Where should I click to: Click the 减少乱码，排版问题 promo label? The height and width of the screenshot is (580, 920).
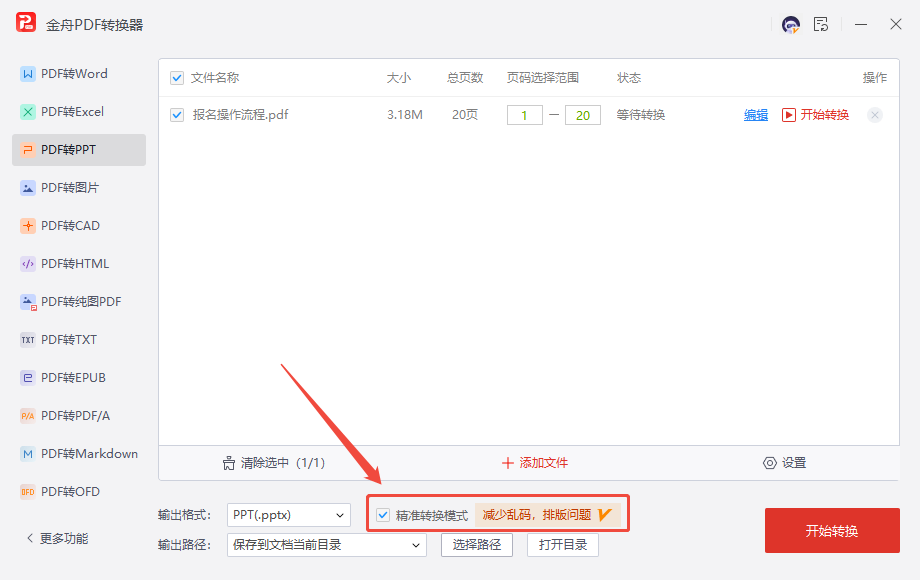[x=537, y=515]
